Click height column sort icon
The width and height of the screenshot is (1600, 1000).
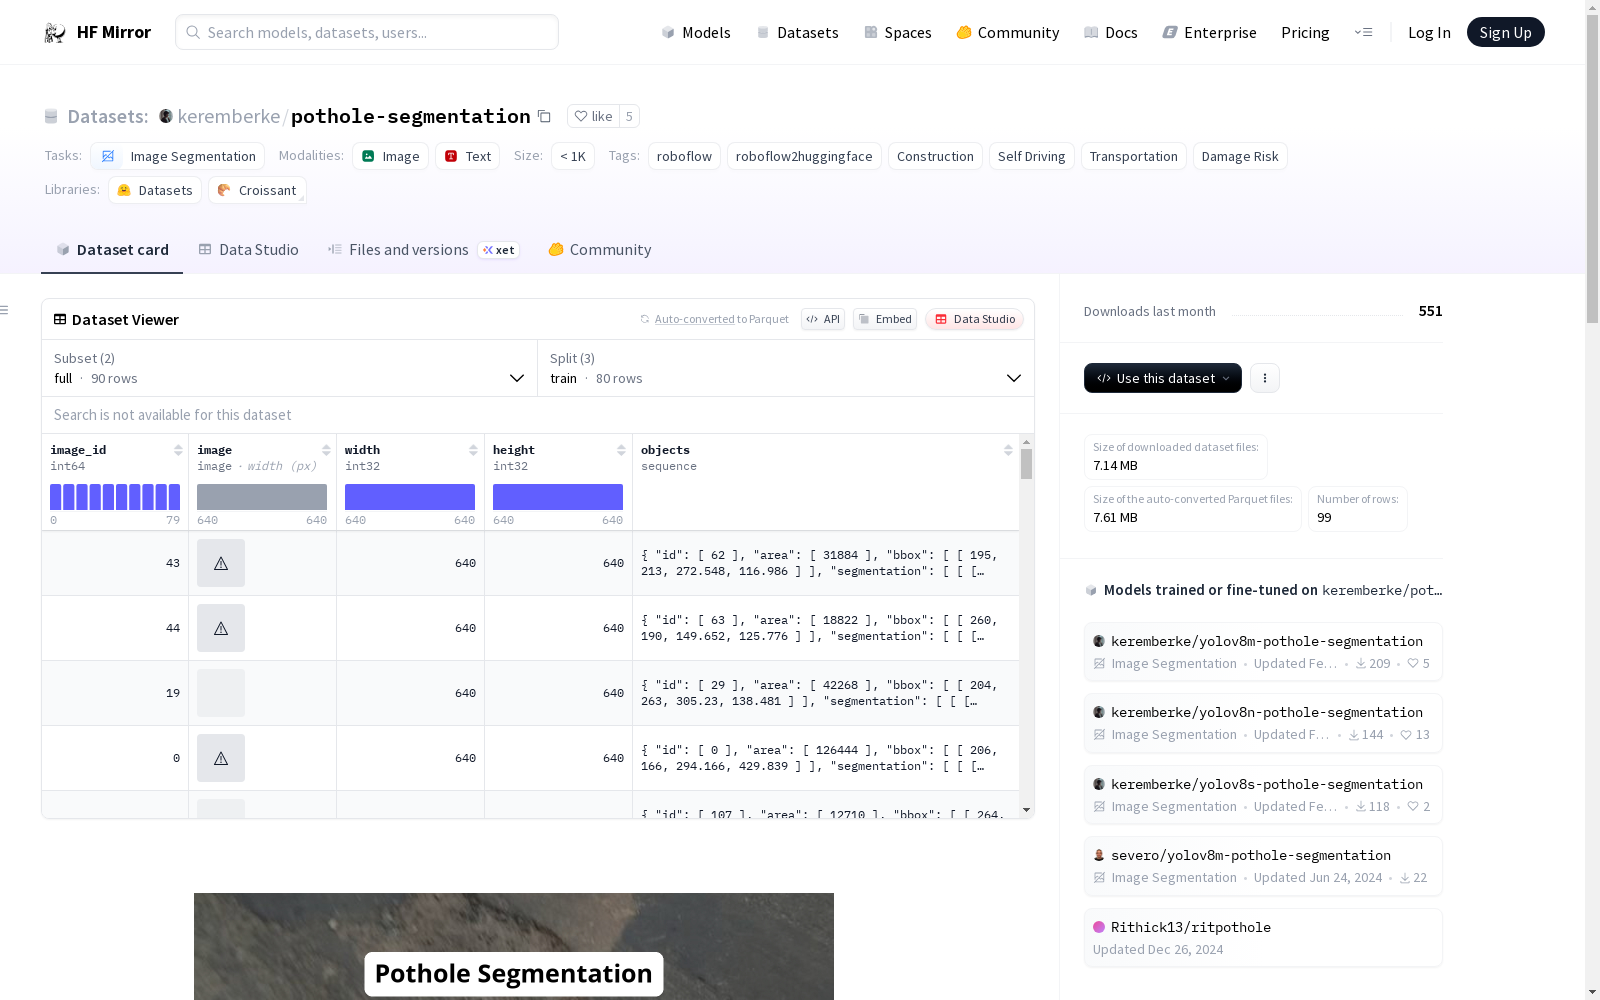point(621,450)
